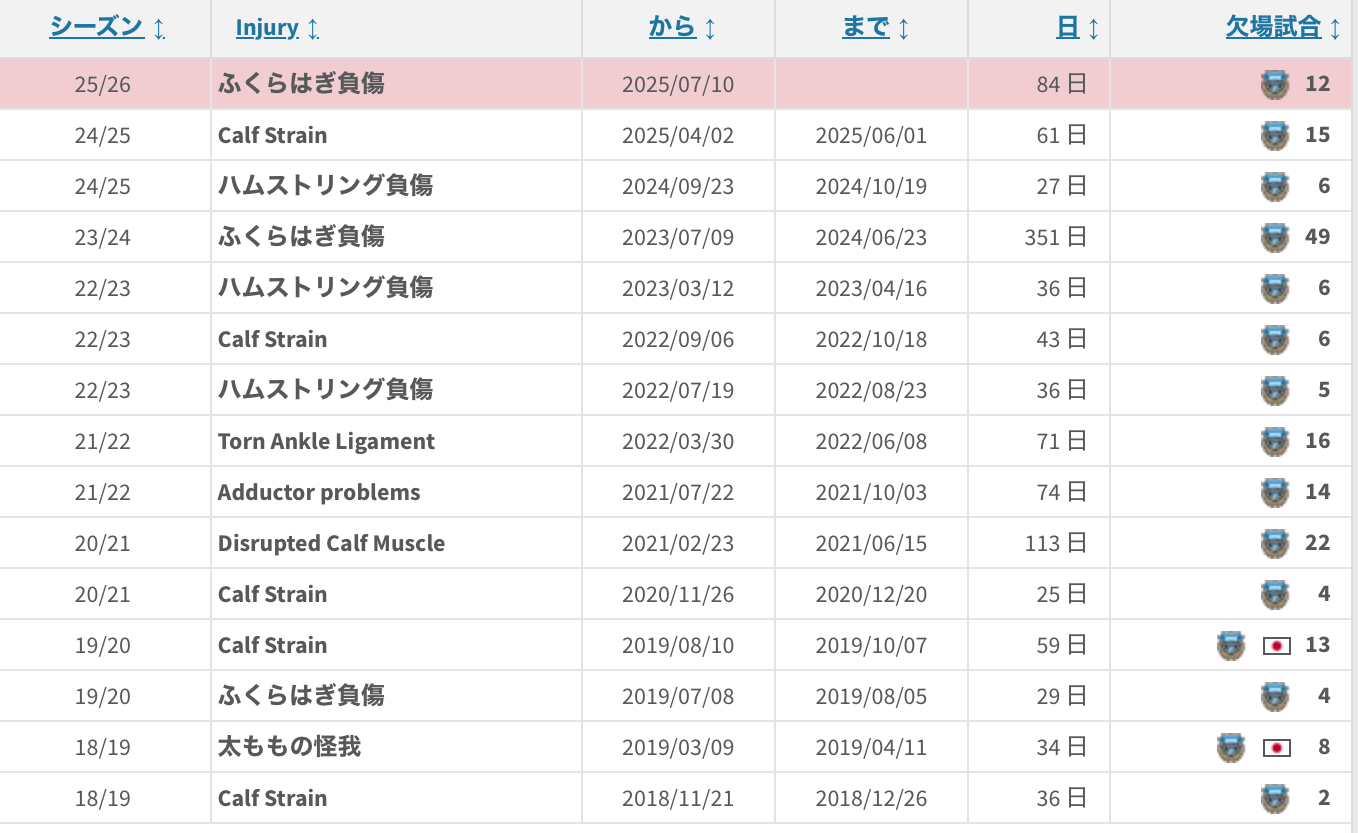The height and width of the screenshot is (833, 1358).
Task: Click the club crest in Adductor problems row
Action: click(1274, 492)
